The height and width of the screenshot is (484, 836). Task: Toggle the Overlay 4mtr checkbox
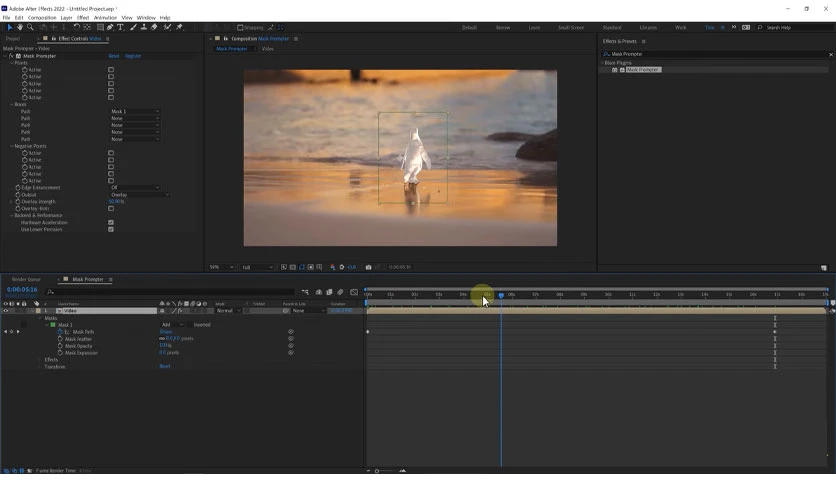(111, 208)
